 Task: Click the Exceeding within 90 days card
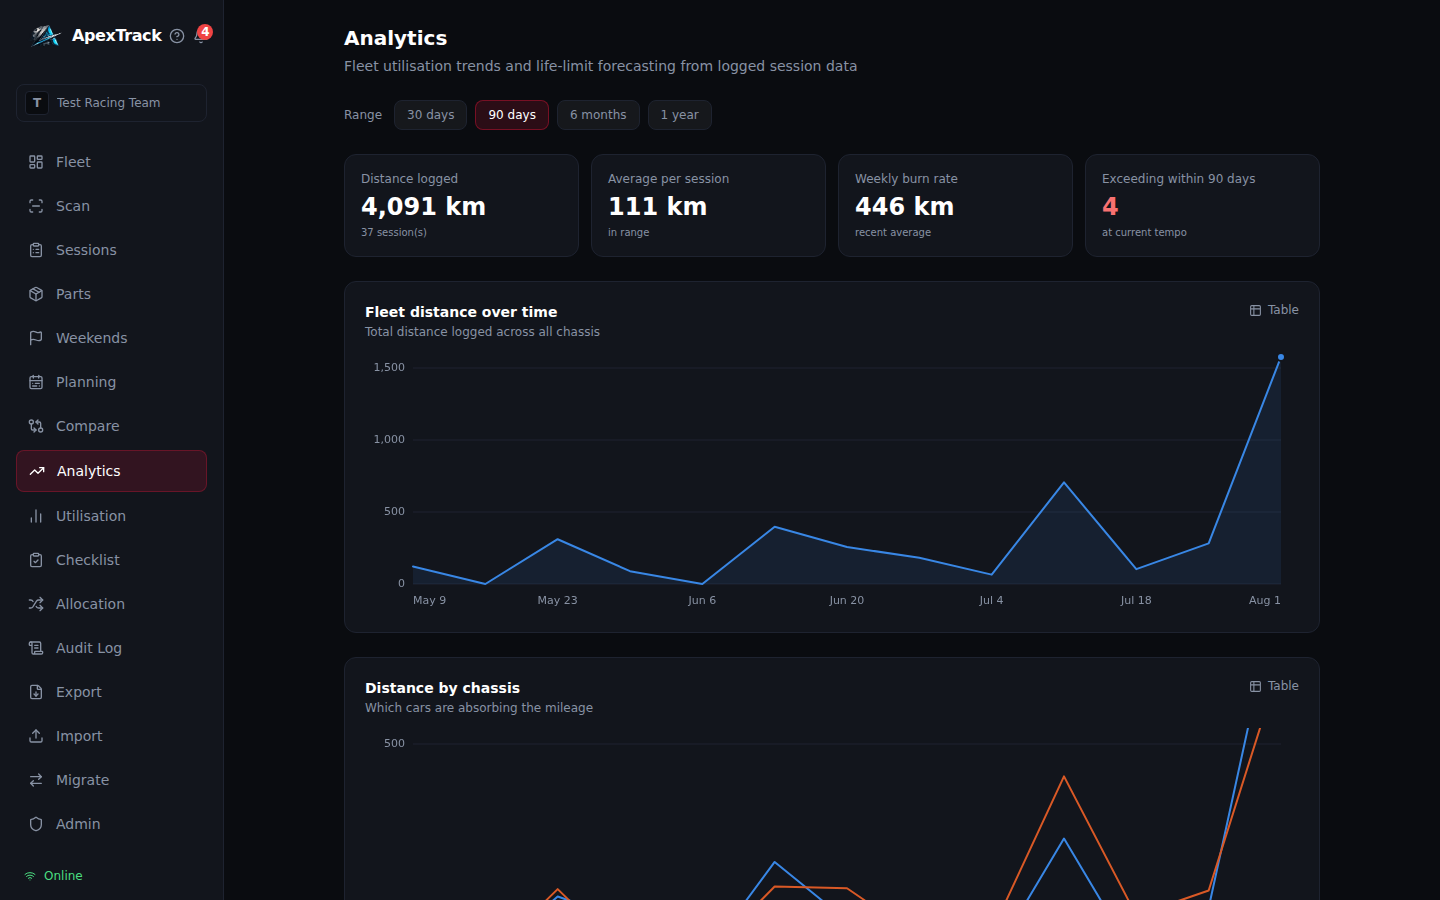(x=1202, y=205)
